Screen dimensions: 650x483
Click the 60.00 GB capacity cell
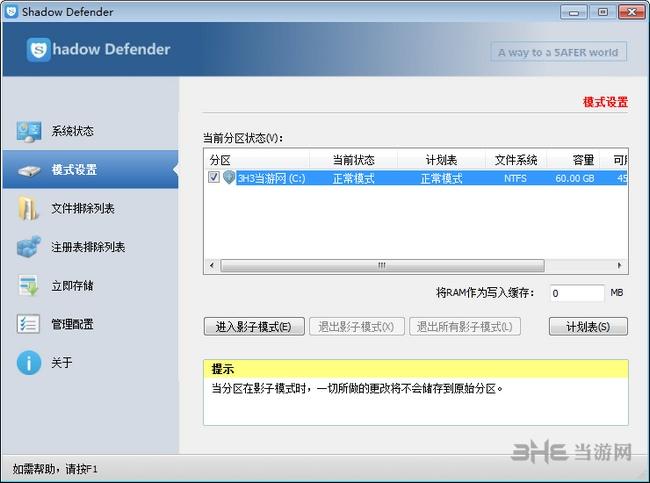(575, 178)
